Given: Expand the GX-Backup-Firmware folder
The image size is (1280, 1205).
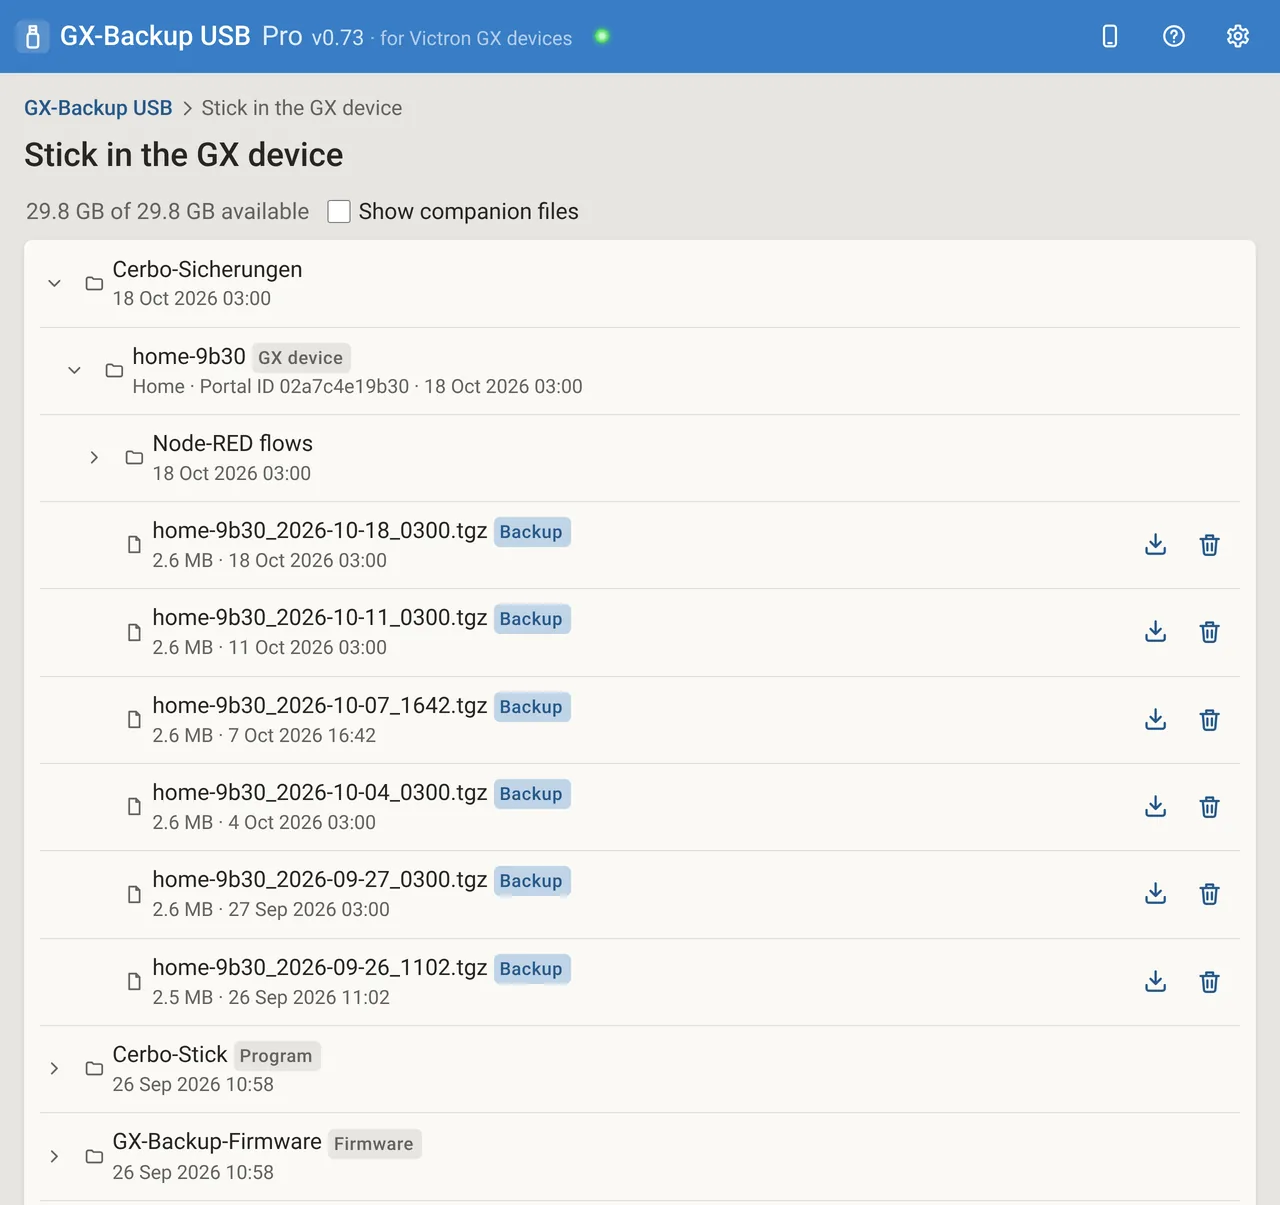Looking at the screenshot, I should pyautogui.click(x=55, y=1156).
